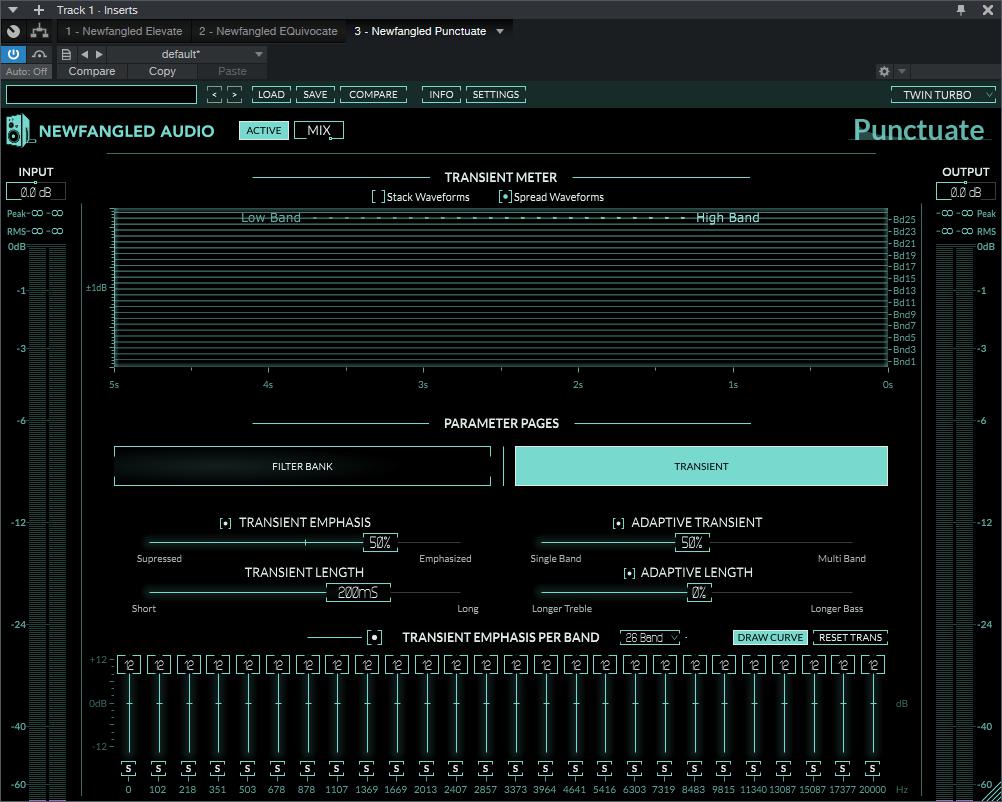Click the empty preset name field
The height and width of the screenshot is (802, 1002).
101,95
